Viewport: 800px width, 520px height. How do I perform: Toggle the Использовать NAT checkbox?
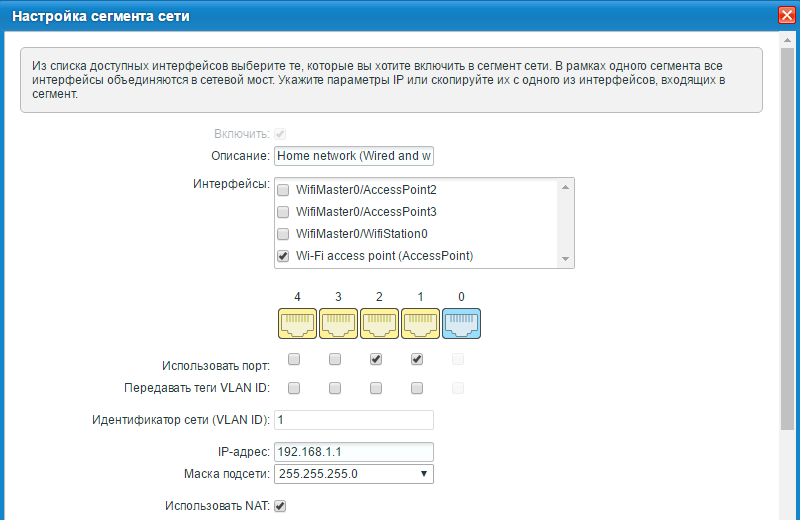tap(281, 506)
